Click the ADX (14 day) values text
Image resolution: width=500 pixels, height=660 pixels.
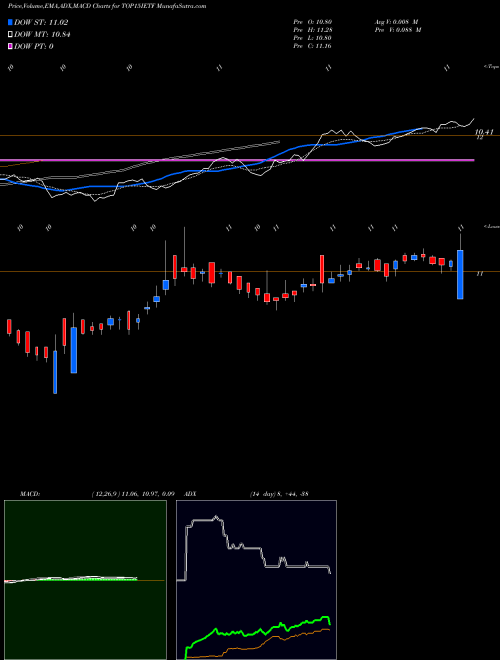pyautogui.click(x=279, y=494)
